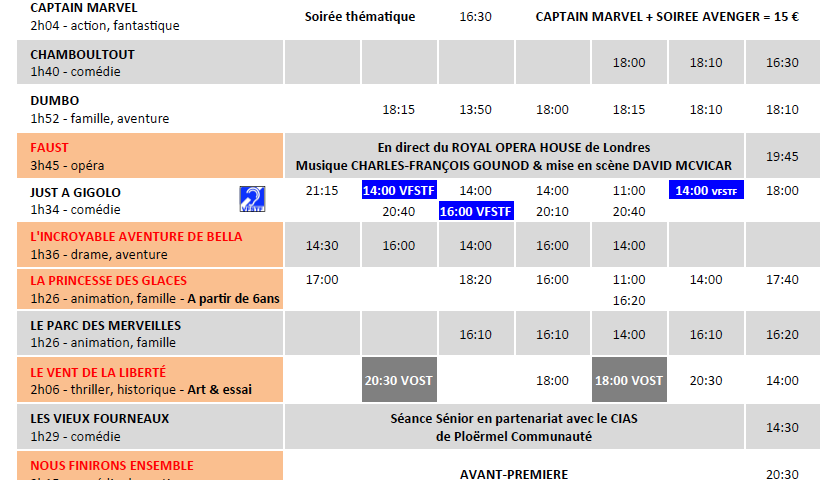826x480 pixels.
Task: Select the 19:45 Faust showtime
Action: click(x=782, y=156)
